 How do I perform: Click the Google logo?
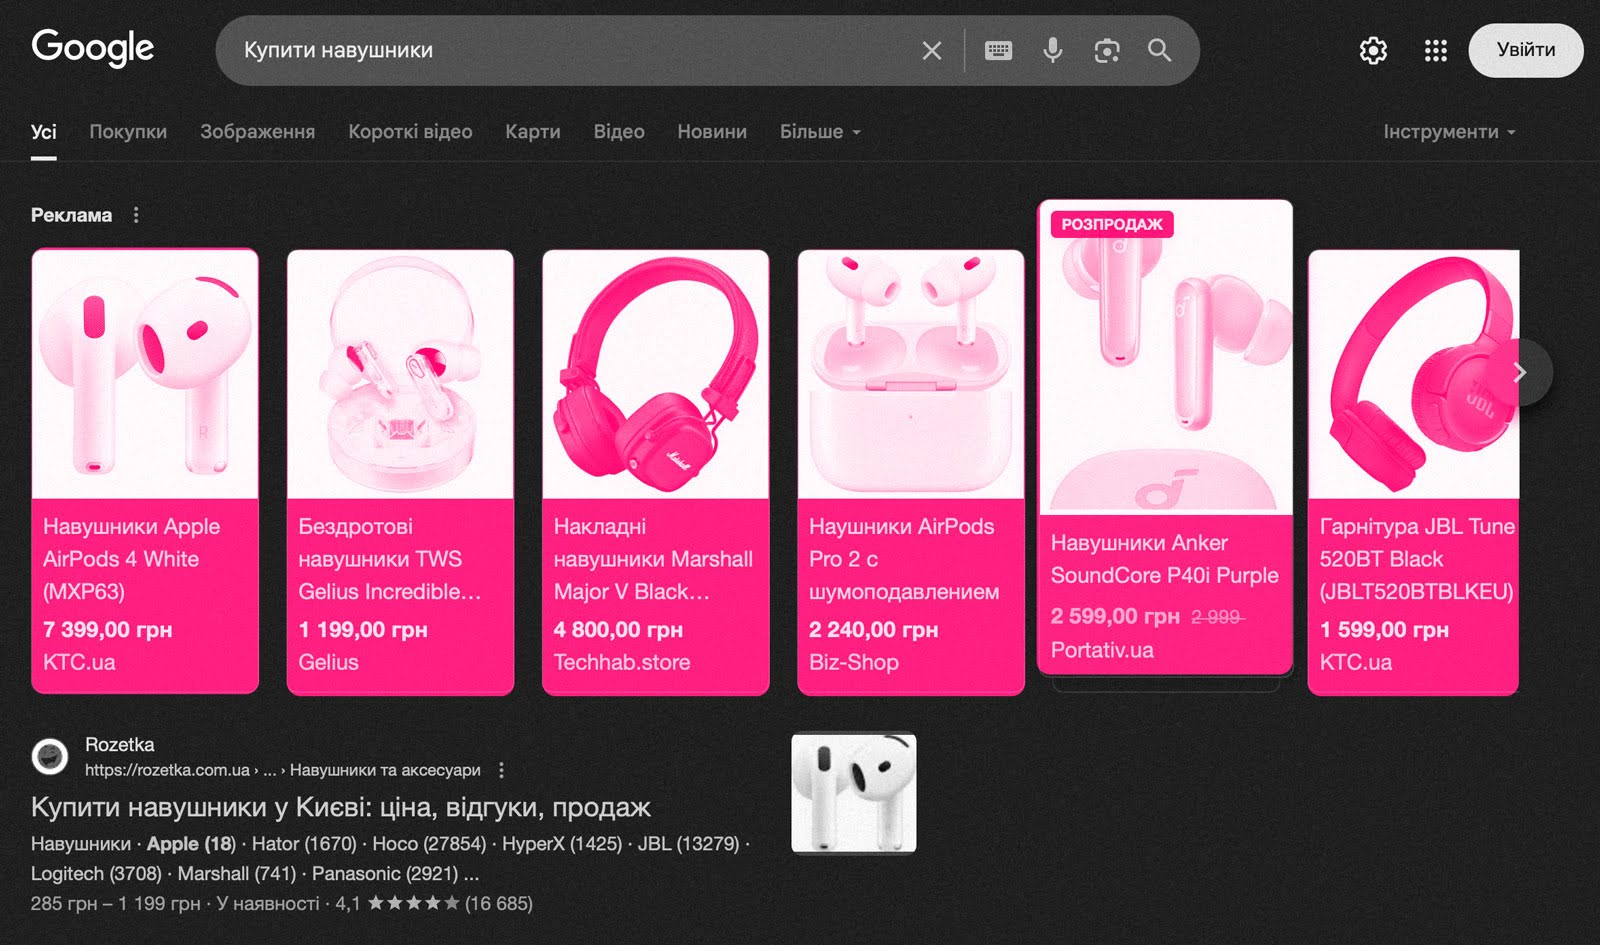coord(93,48)
